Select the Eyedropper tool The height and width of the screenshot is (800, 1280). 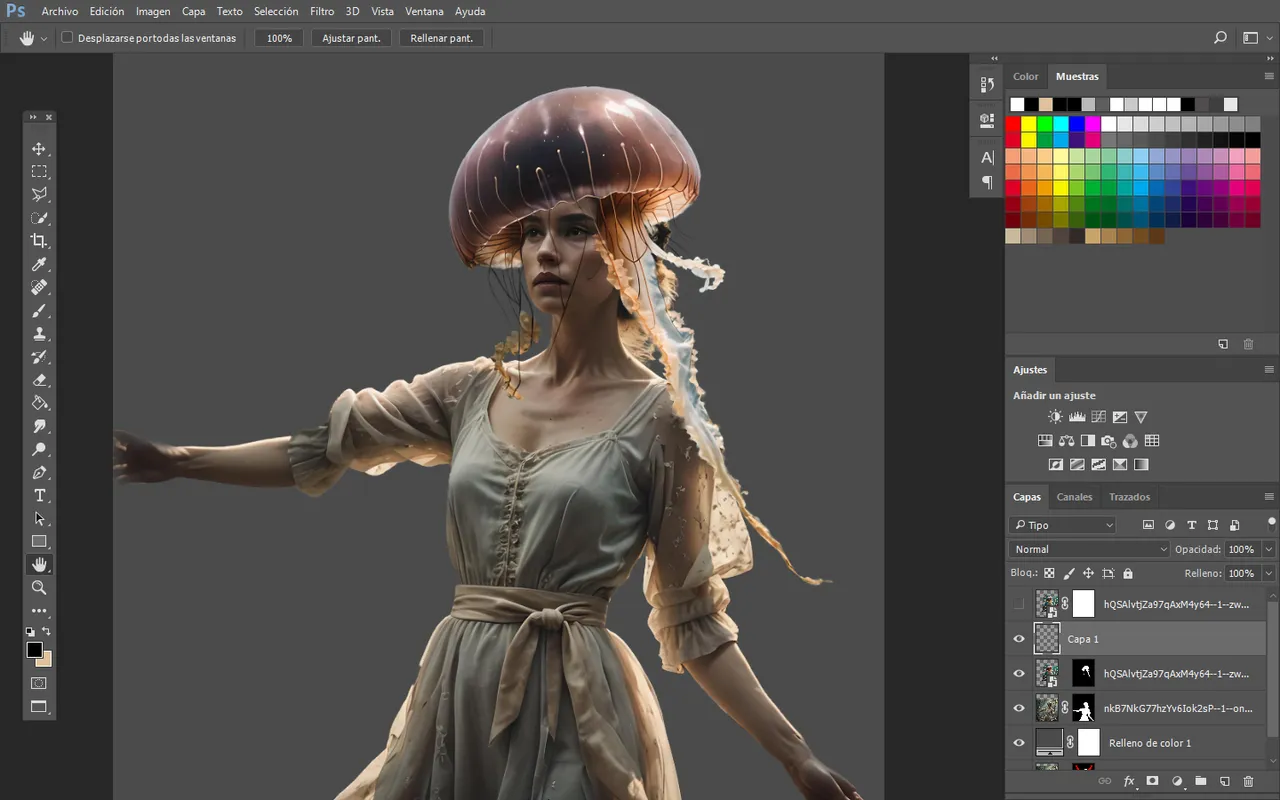39,264
